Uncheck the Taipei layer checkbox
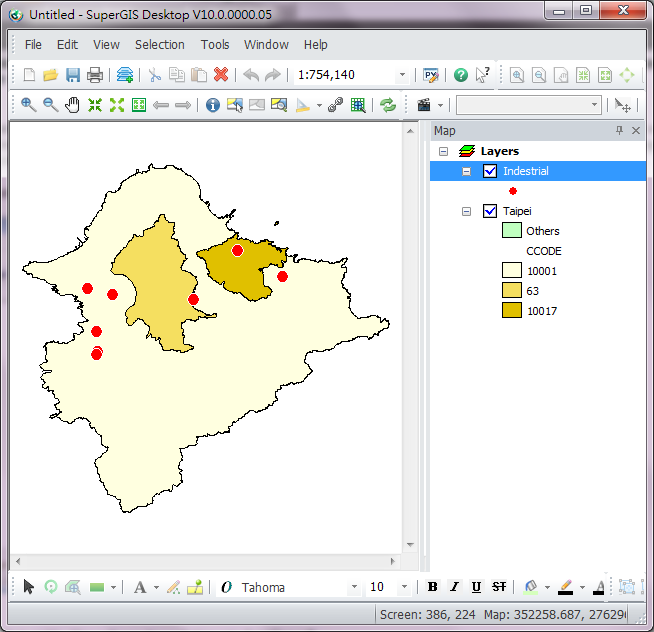The image size is (654, 632). (x=490, y=211)
